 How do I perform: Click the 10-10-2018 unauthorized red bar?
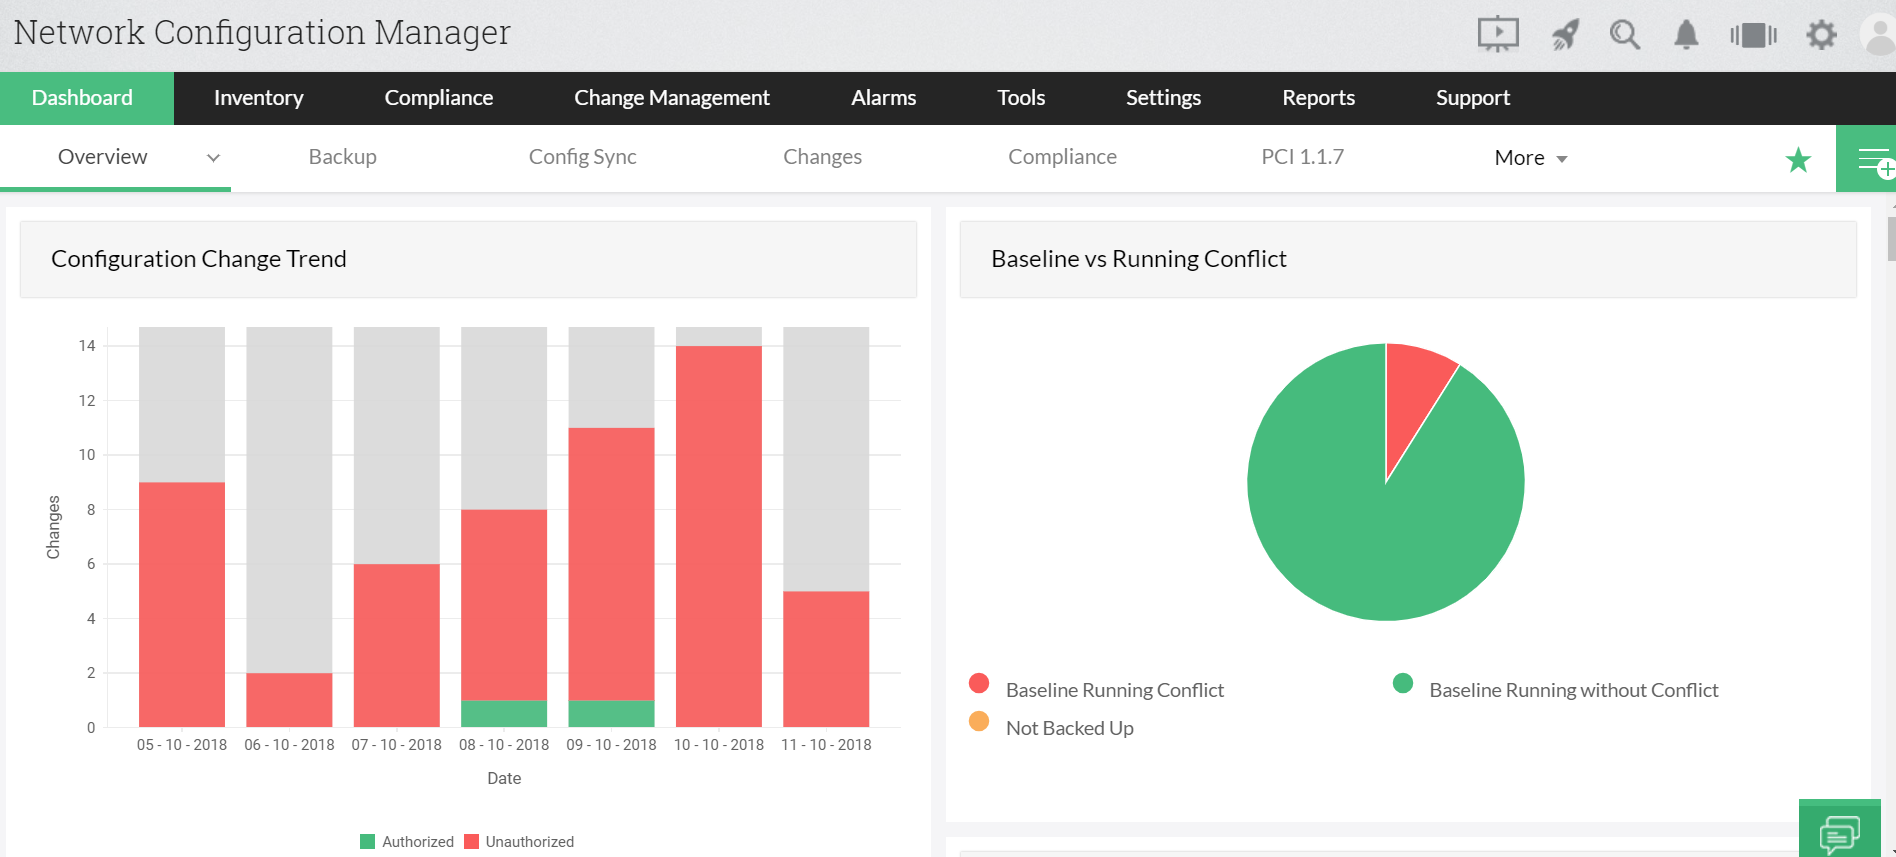(x=718, y=535)
